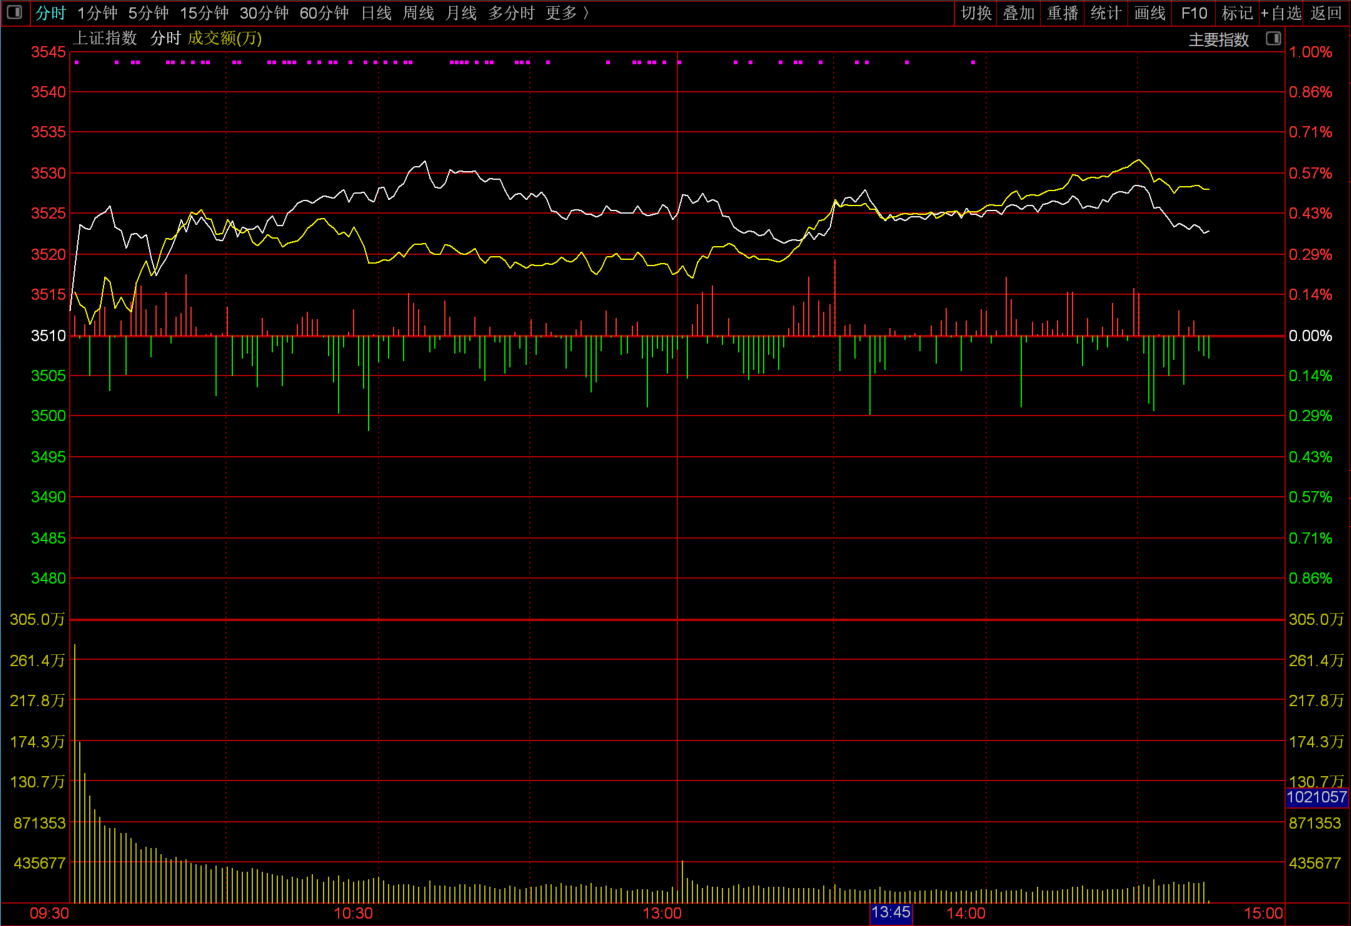The width and height of the screenshot is (1351, 926).
Task: Click the 14:00 time axis label
Action: (966, 913)
